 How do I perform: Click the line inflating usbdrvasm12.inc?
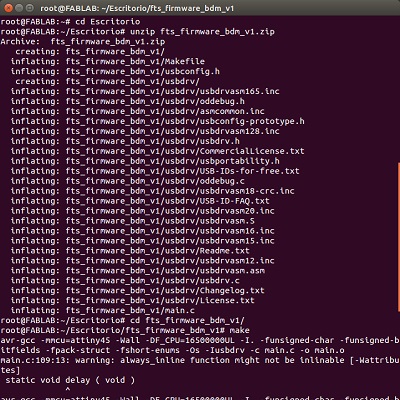(143, 262)
